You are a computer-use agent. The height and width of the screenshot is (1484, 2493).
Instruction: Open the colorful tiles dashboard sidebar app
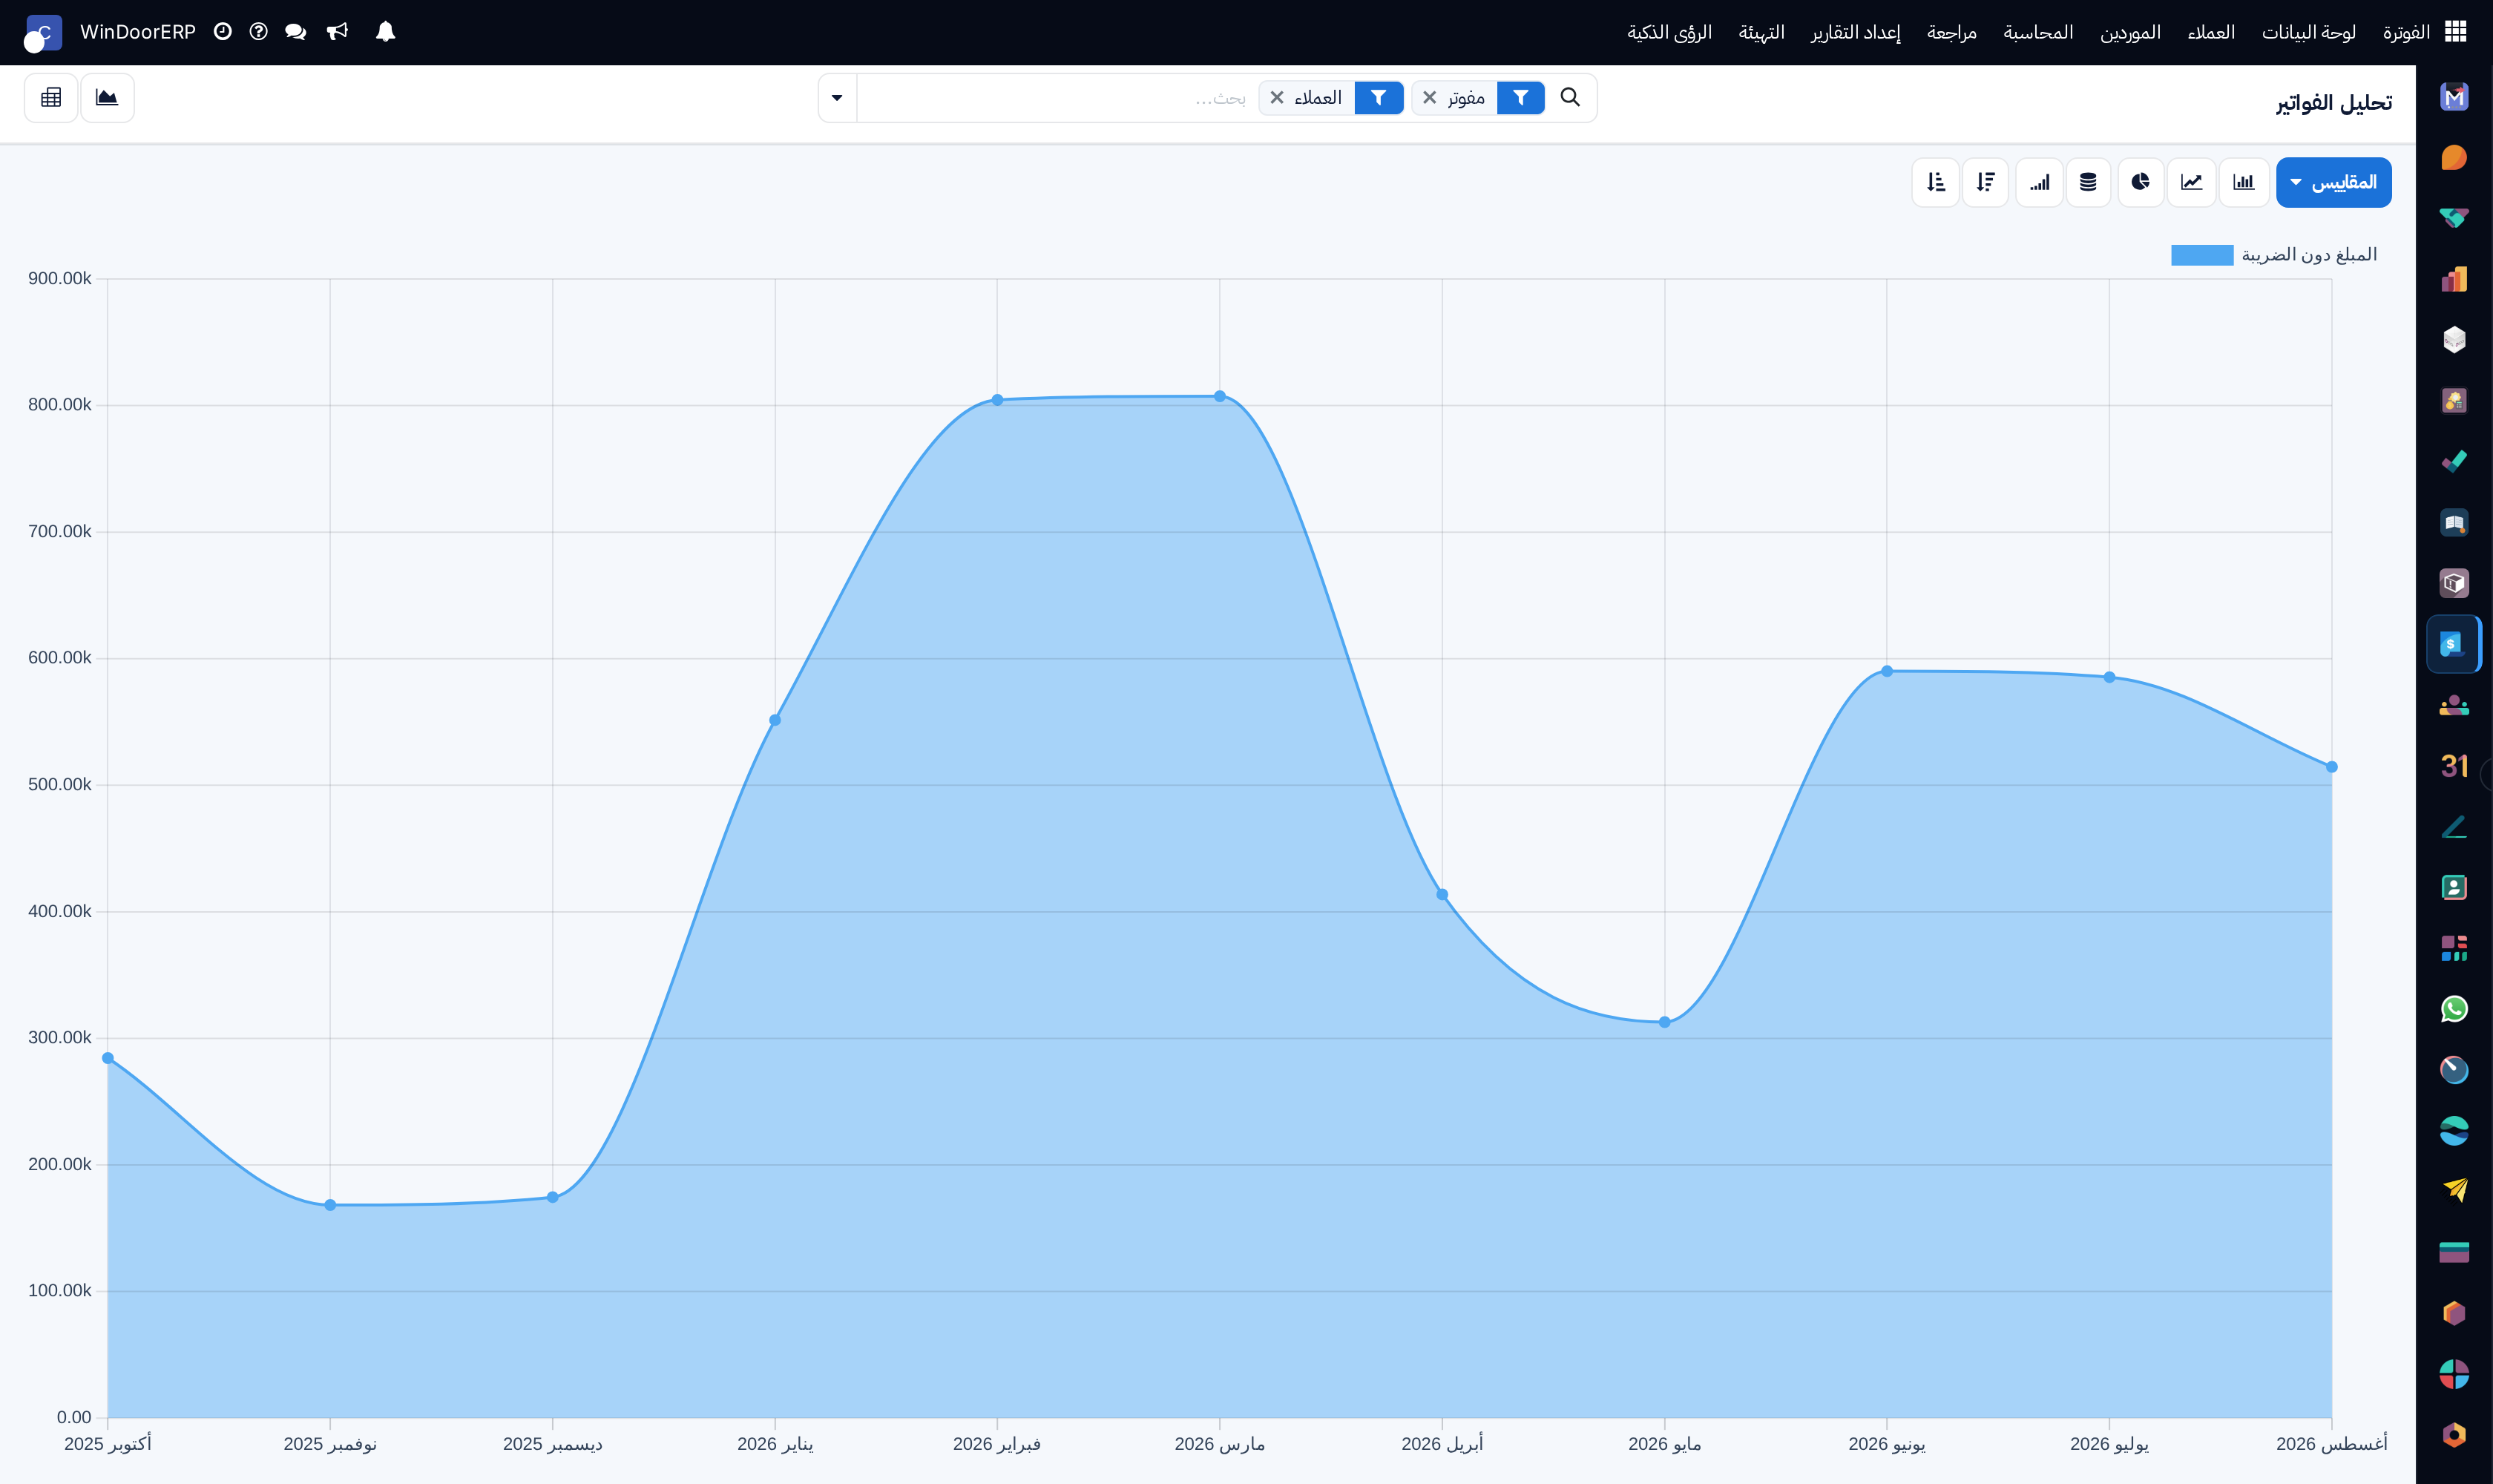pyautogui.click(x=2454, y=948)
